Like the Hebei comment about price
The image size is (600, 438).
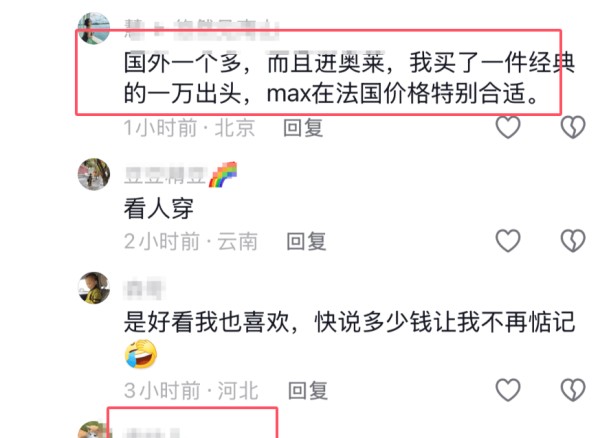click(x=508, y=390)
